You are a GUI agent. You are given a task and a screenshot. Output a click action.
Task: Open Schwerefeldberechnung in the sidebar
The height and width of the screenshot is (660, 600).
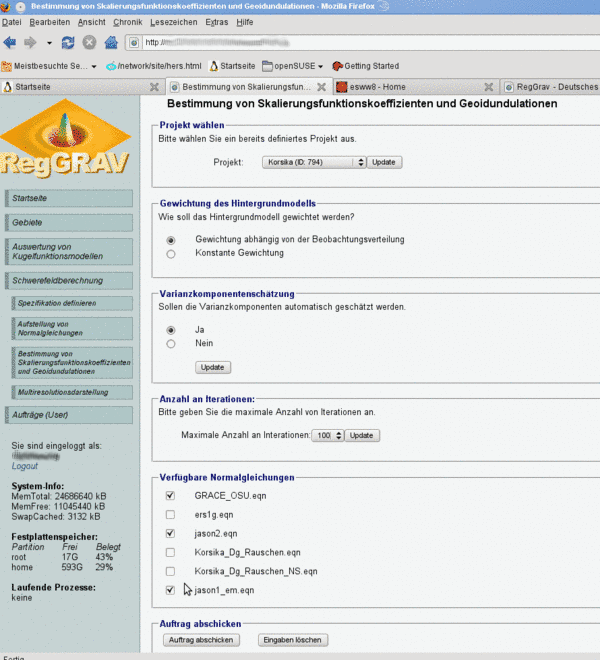69,281
